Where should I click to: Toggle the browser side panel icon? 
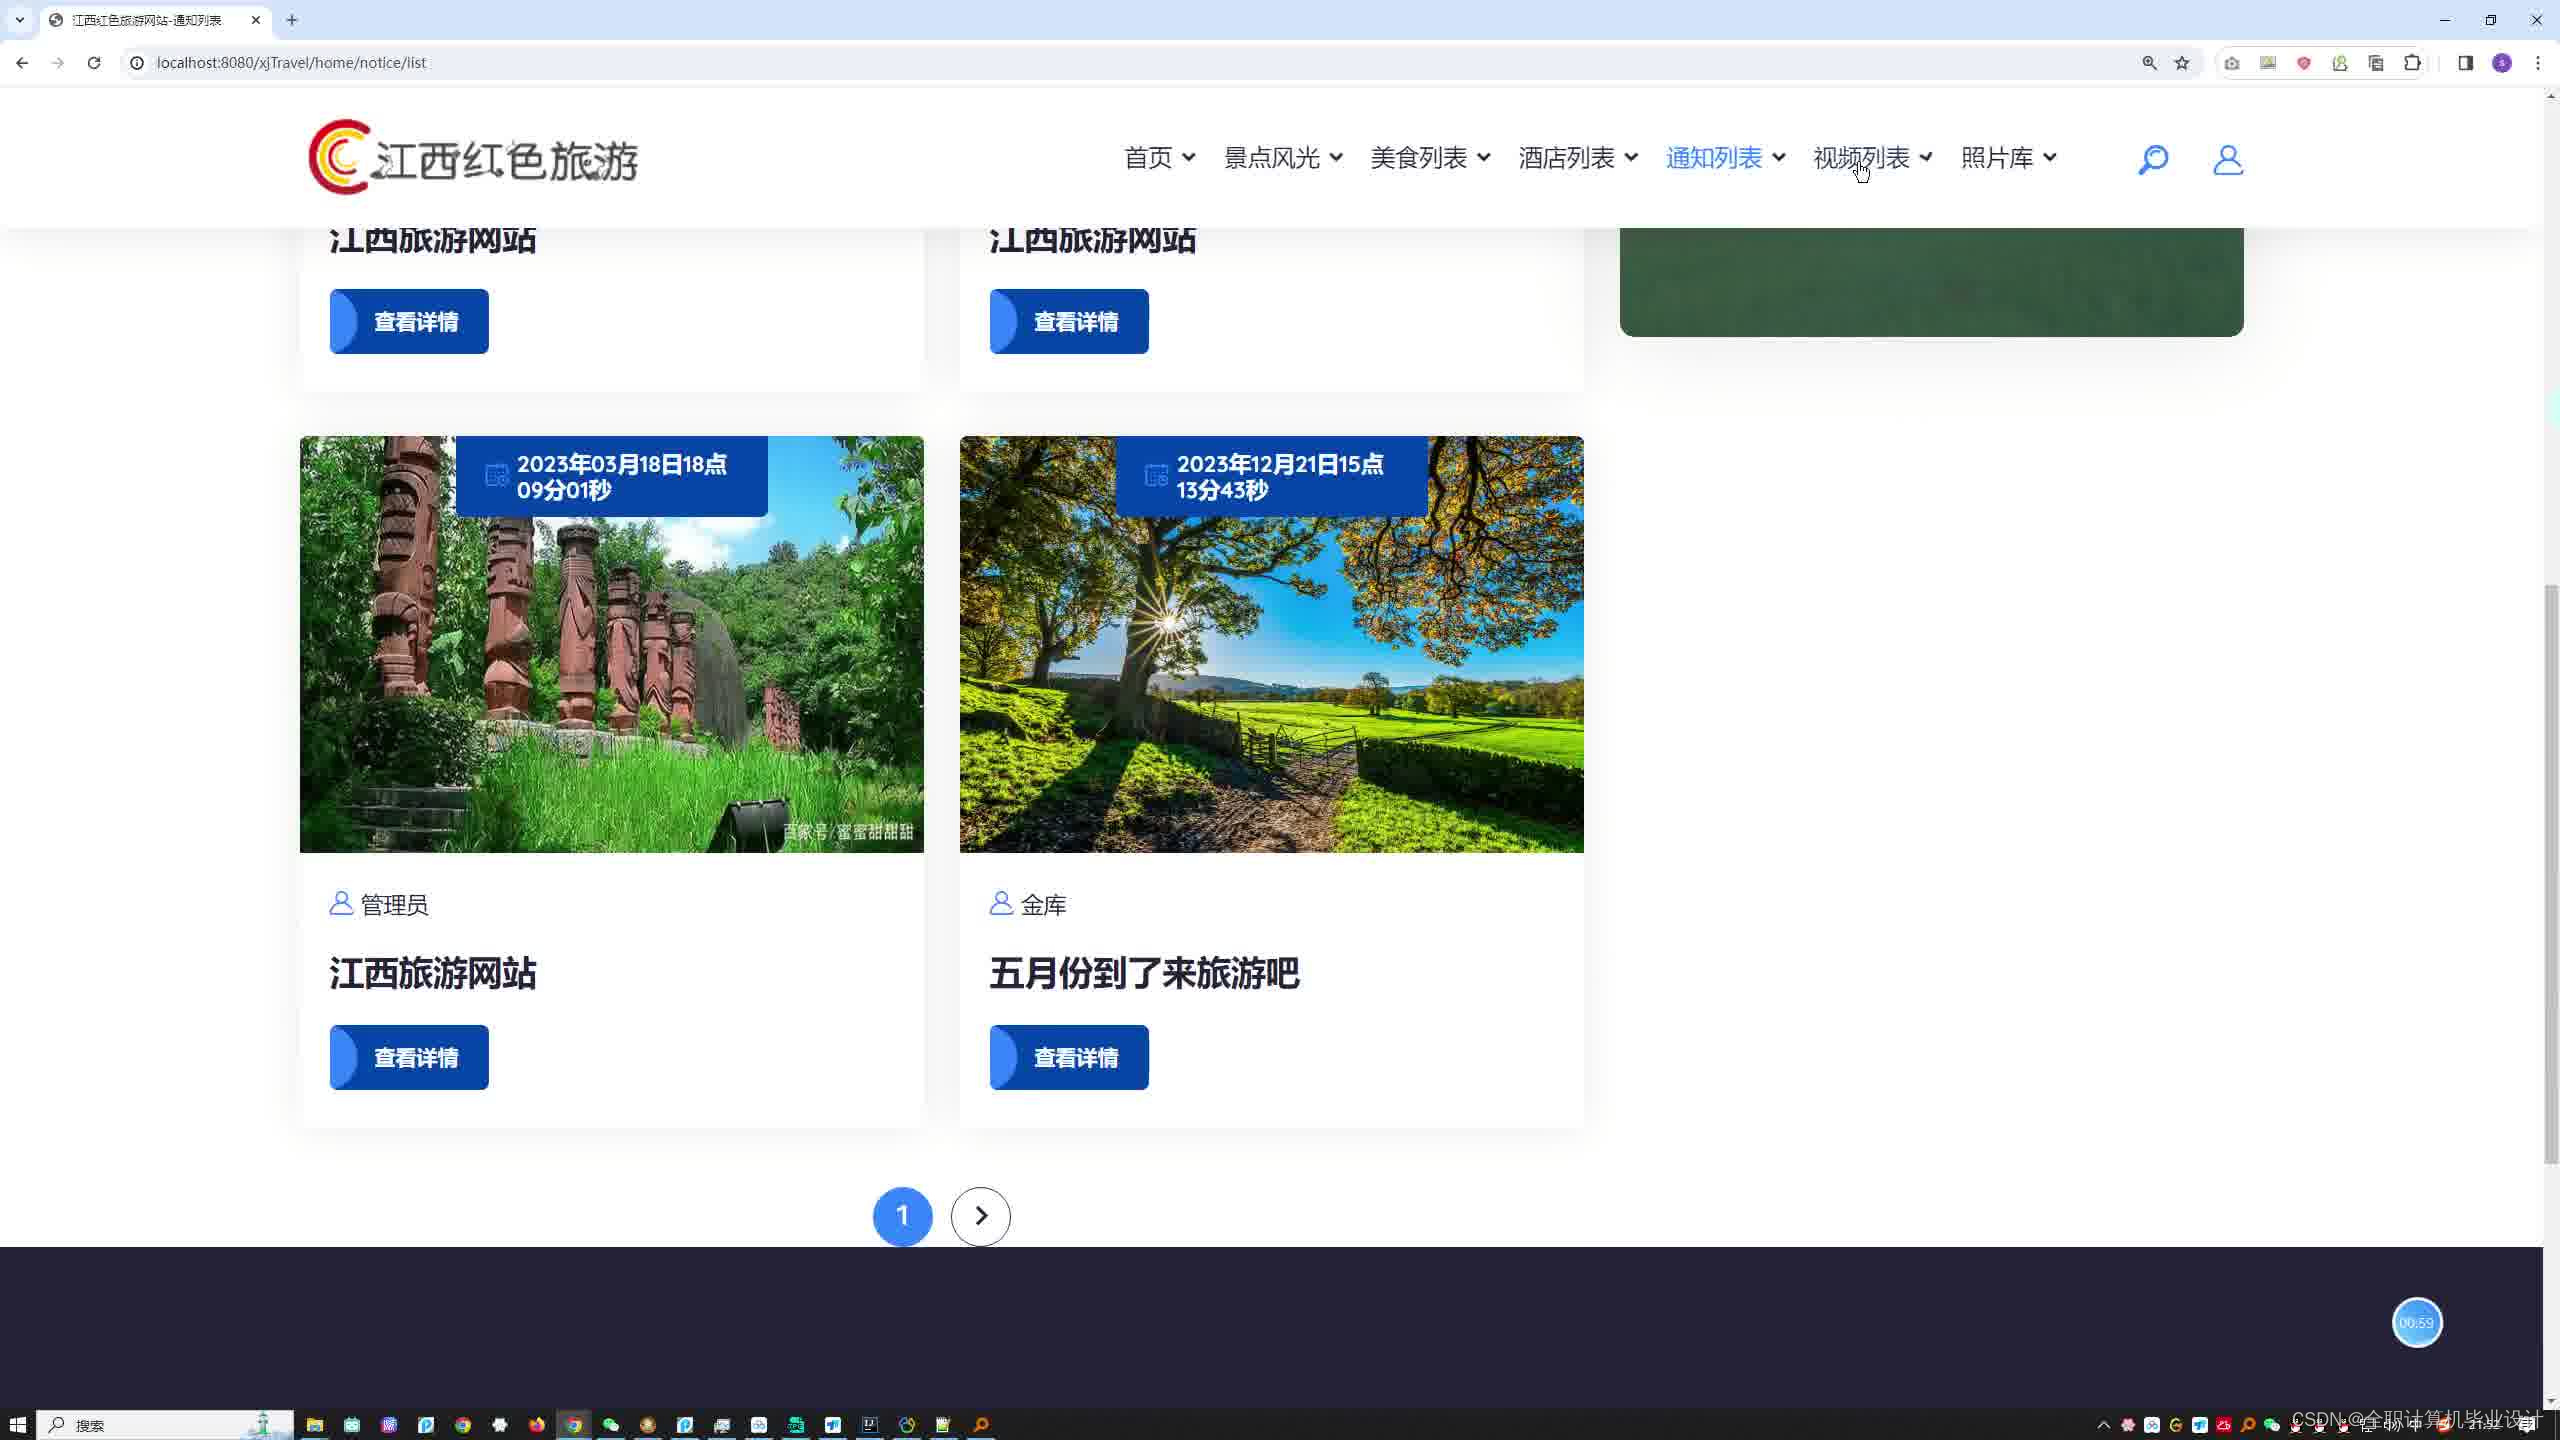2465,63
